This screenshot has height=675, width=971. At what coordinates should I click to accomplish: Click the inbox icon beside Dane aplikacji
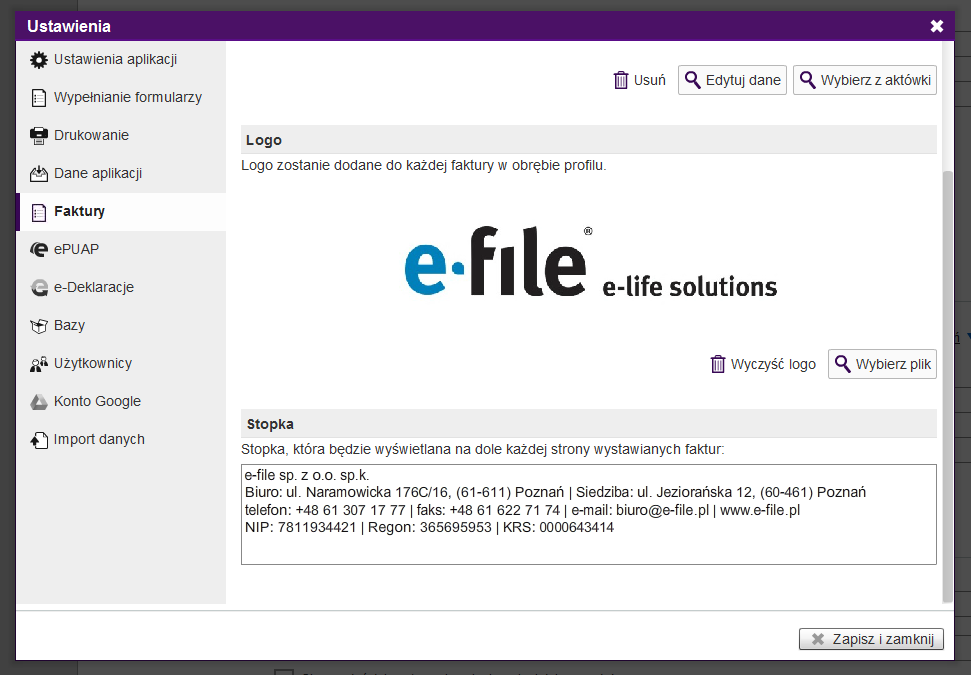(38, 173)
